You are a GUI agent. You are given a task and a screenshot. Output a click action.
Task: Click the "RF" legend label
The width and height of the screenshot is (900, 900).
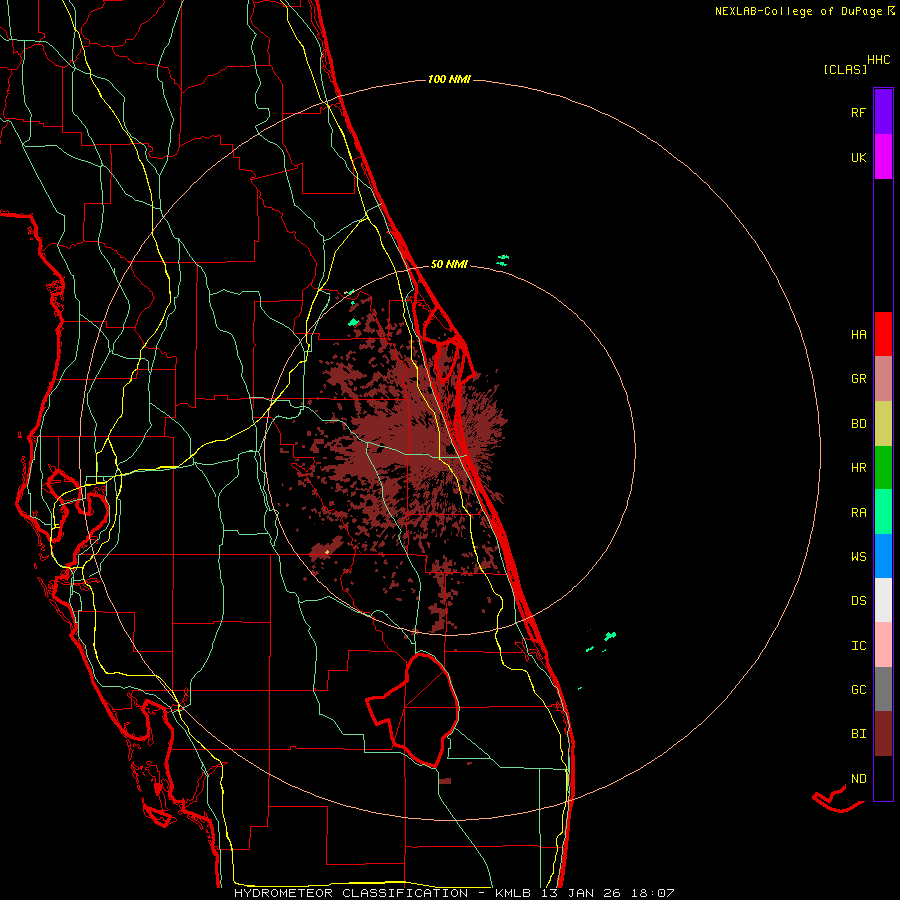point(858,113)
